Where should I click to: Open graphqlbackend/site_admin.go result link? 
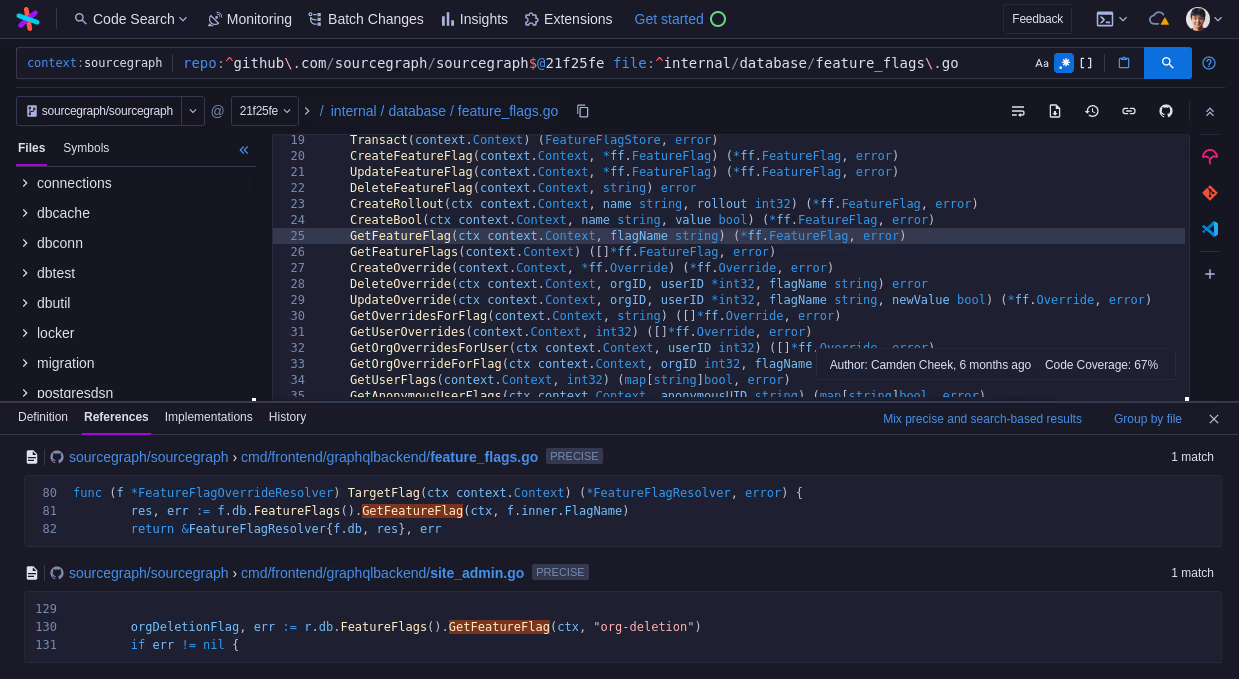tap(382, 573)
